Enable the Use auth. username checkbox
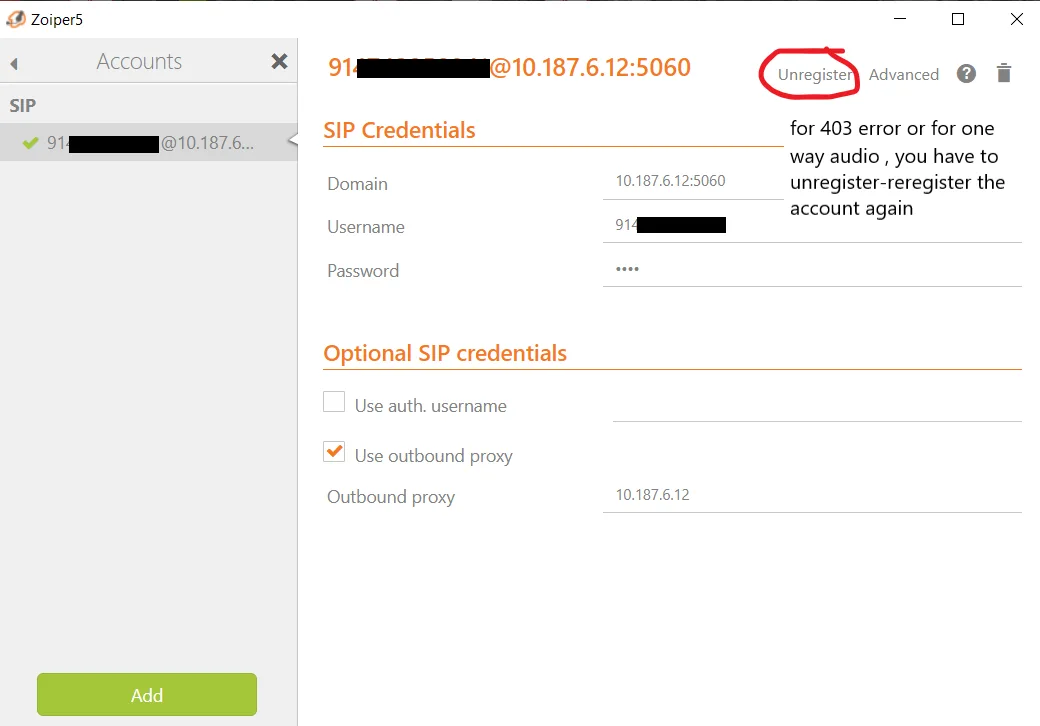This screenshot has height=726, width=1040. (334, 403)
